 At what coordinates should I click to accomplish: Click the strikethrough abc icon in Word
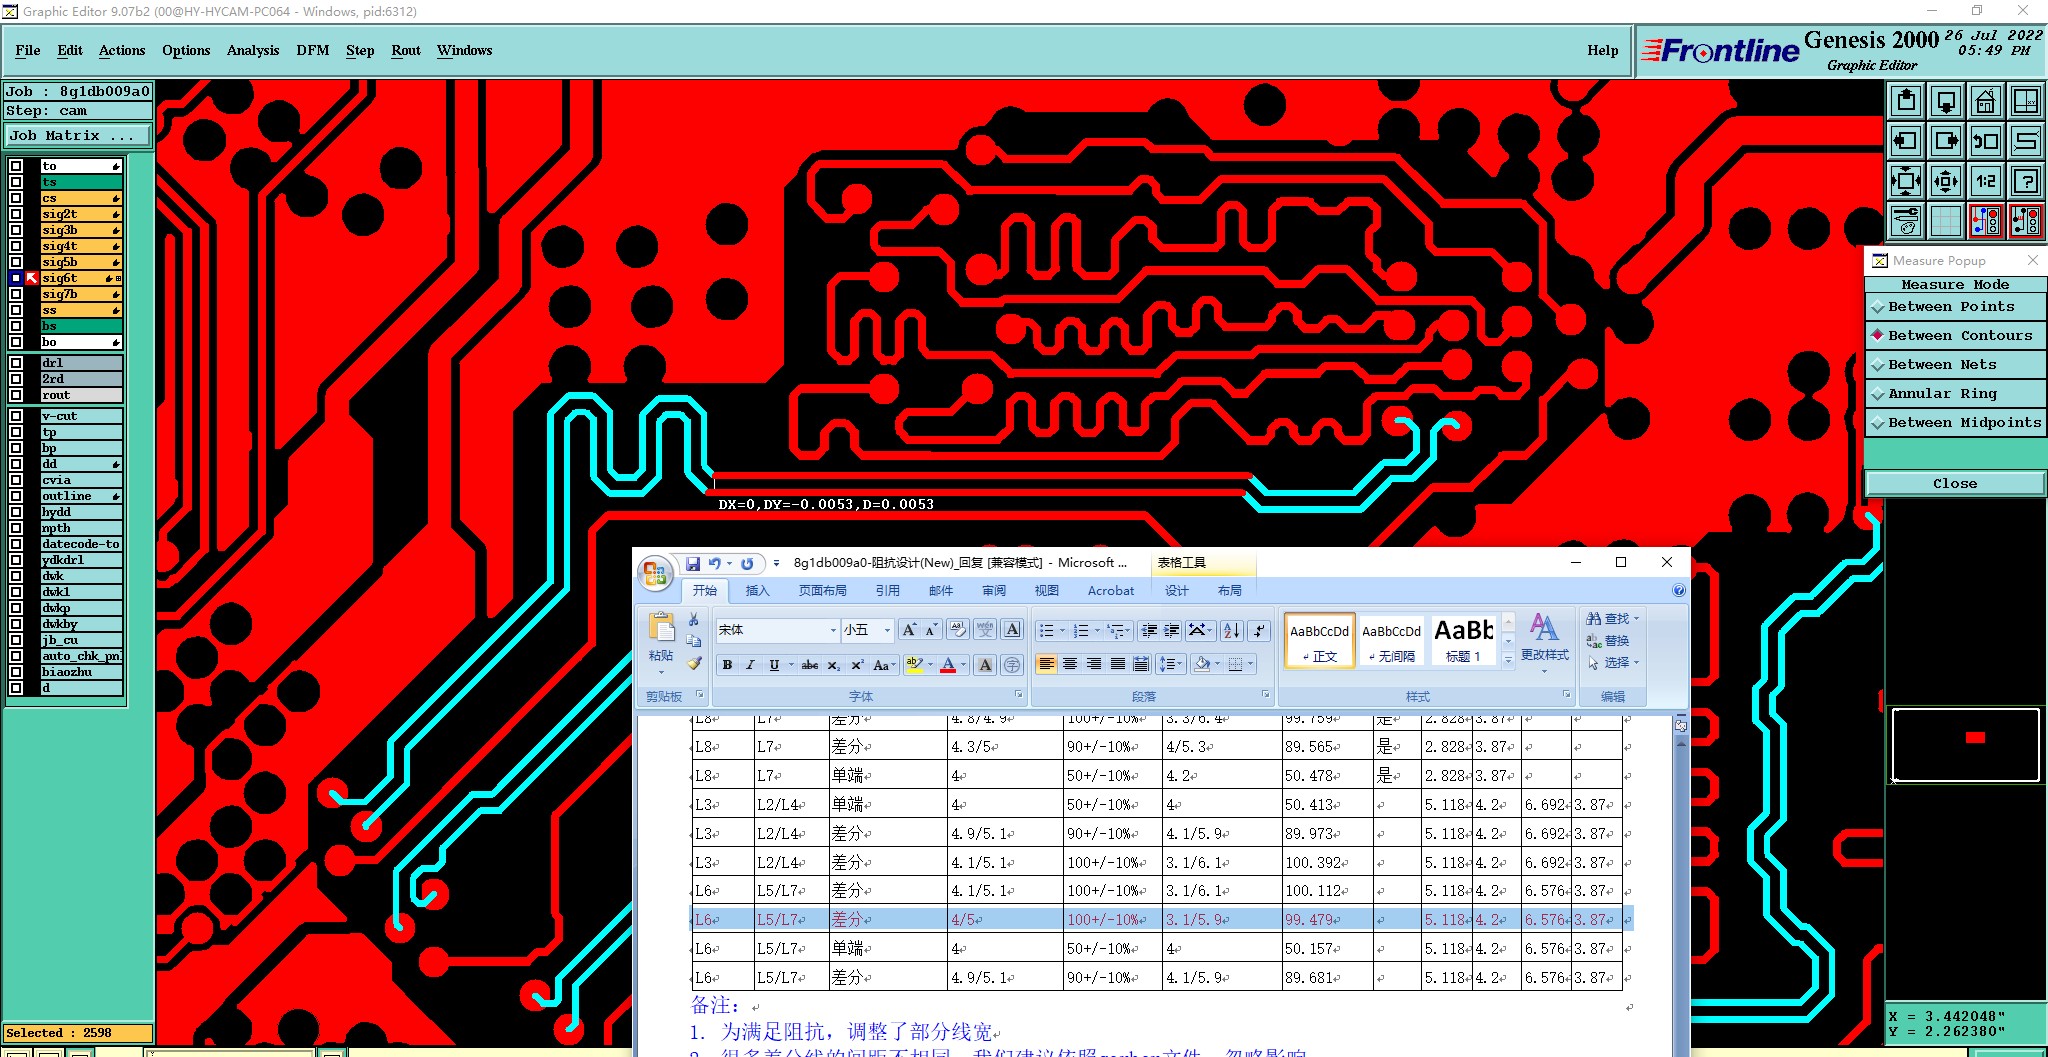pyautogui.click(x=810, y=665)
